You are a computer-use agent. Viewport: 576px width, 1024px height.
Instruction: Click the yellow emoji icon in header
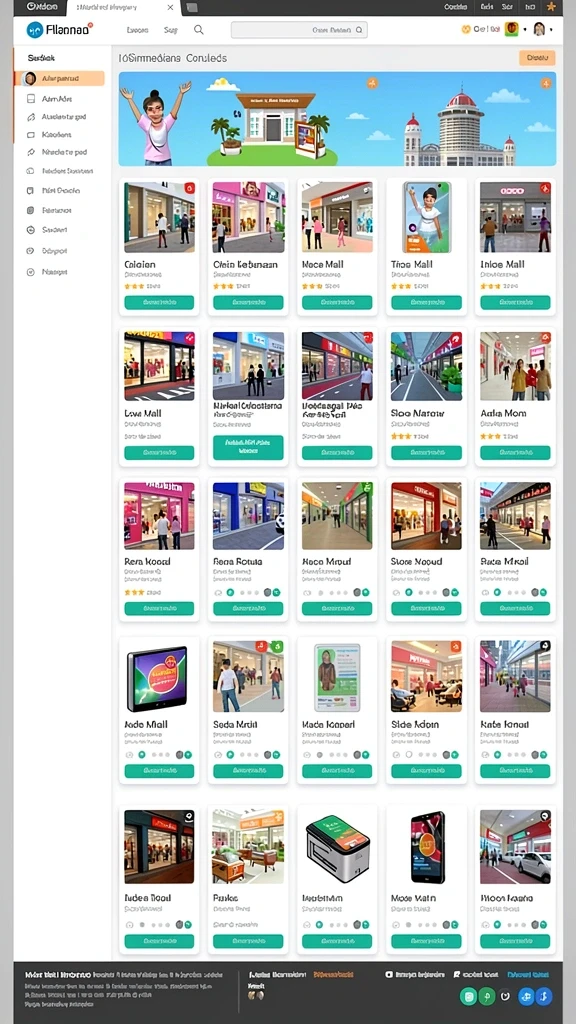click(466, 29)
